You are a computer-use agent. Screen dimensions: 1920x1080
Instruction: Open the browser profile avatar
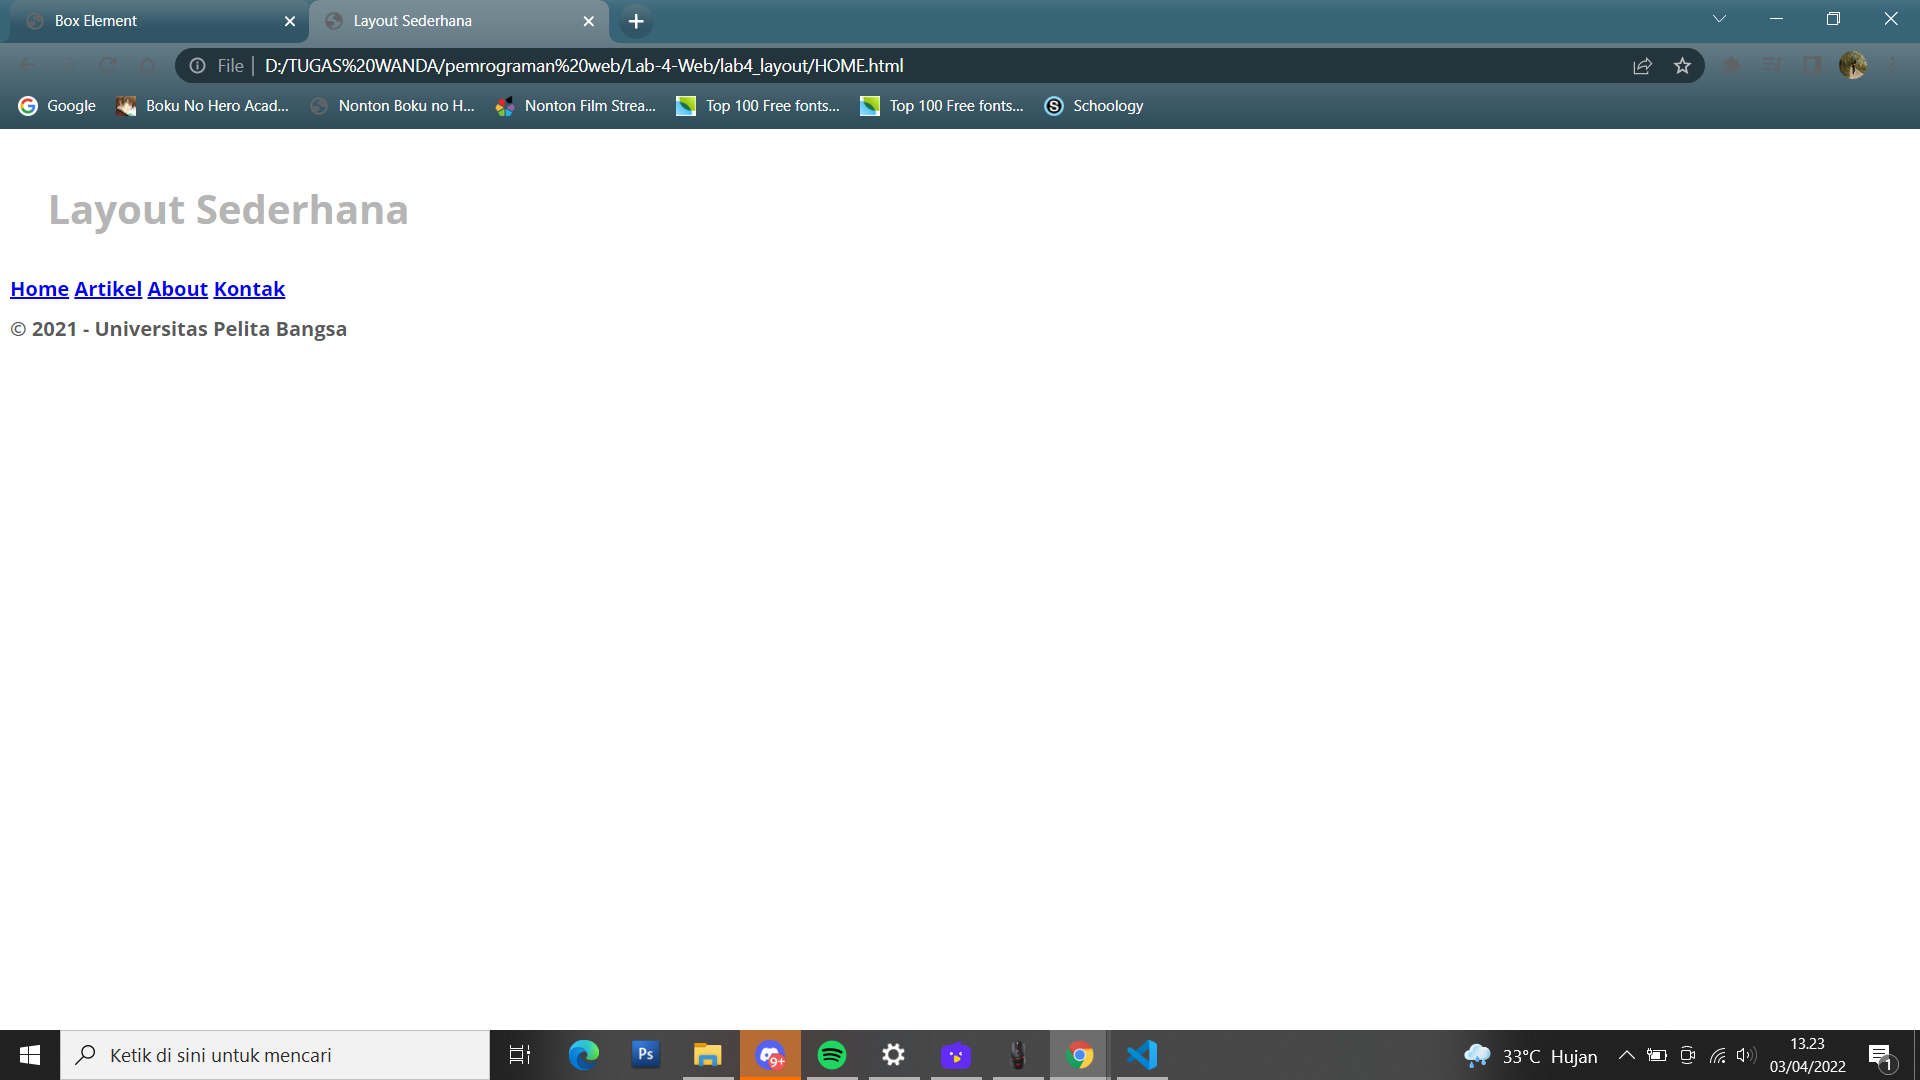tap(1855, 65)
